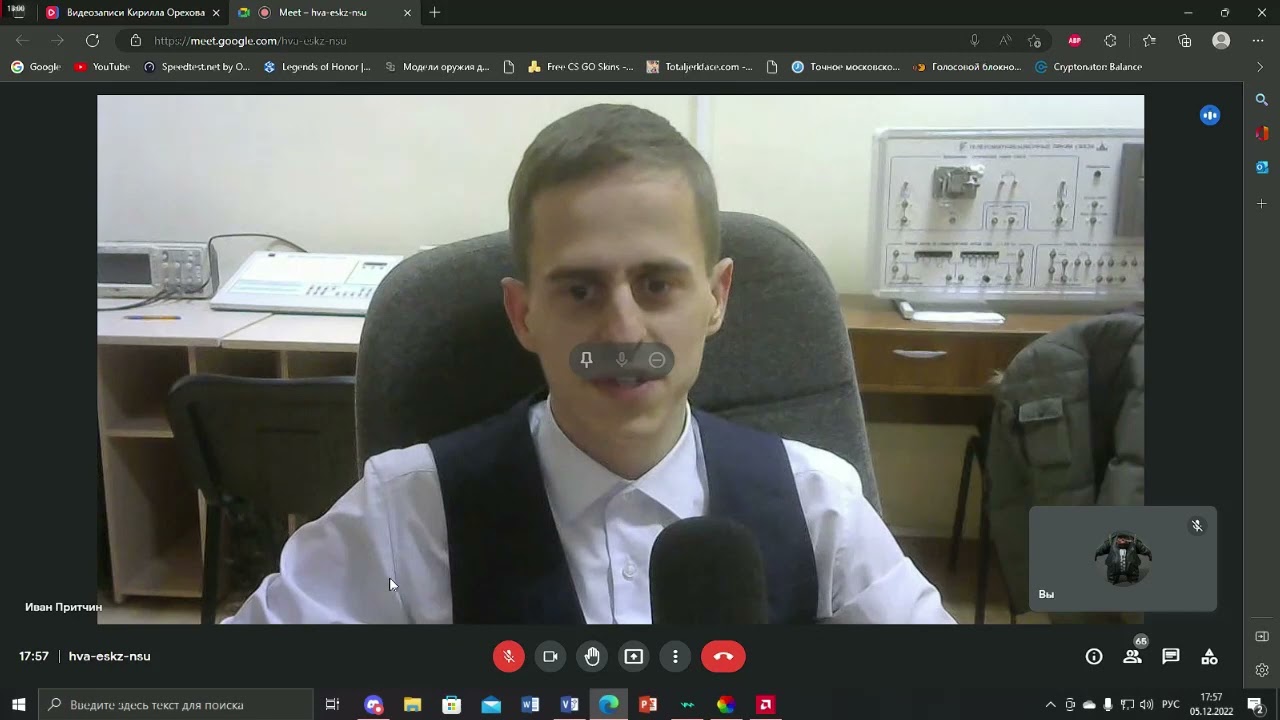Click the participant name Иван Притчин
The height and width of the screenshot is (720, 1280).
64,607
